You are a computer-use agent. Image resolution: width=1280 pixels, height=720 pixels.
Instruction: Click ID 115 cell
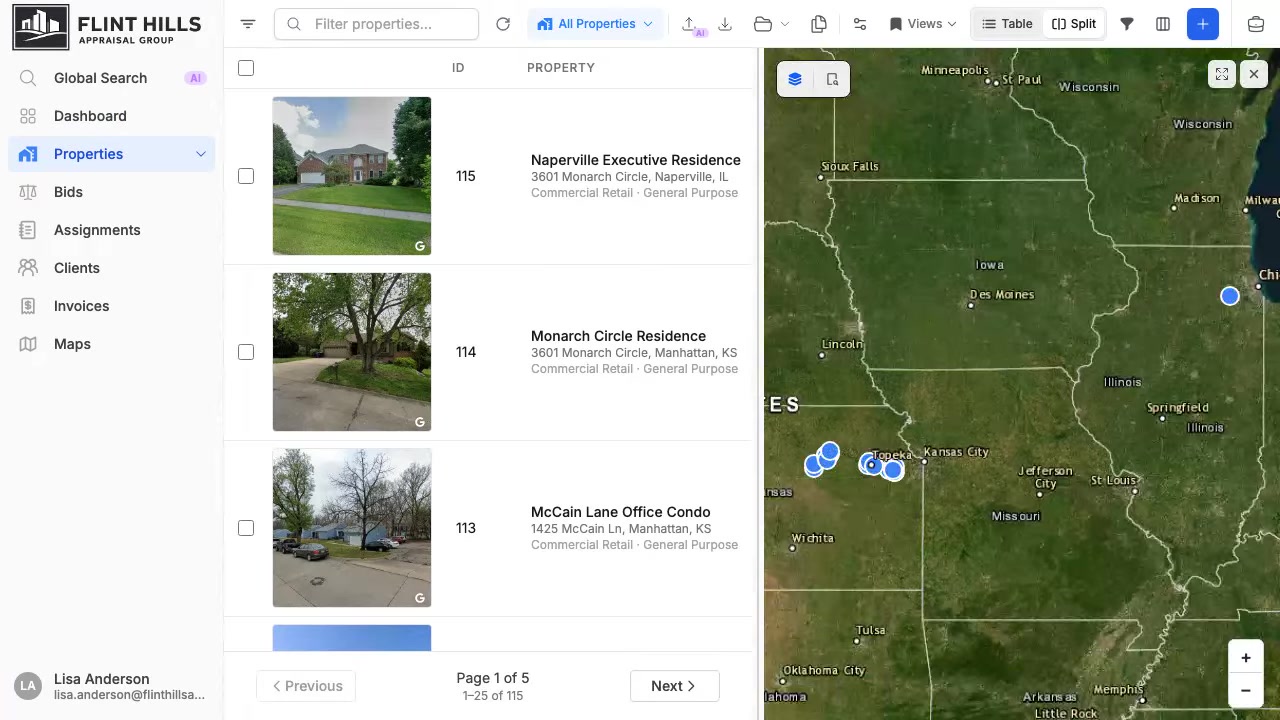(x=466, y=176)
